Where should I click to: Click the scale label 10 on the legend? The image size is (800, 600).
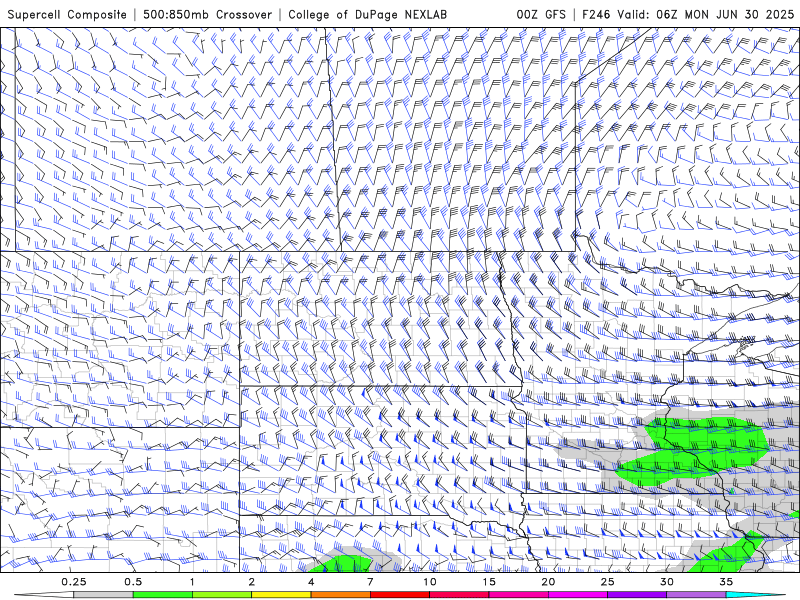click(430, 582)
